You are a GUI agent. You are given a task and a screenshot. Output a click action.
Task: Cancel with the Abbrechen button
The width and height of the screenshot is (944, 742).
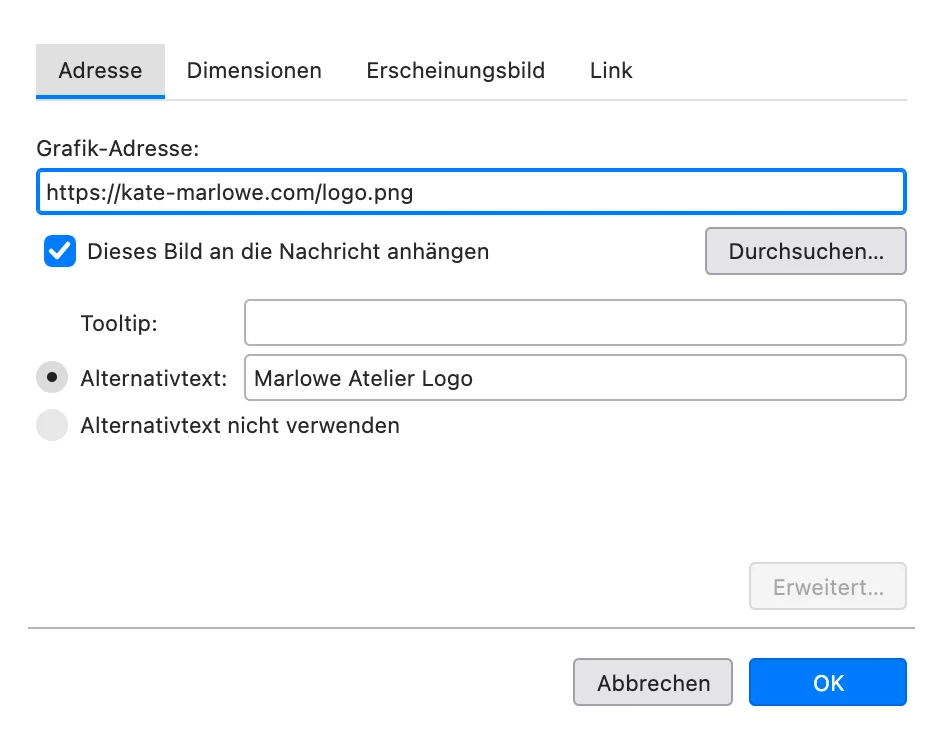(x=653, y=682)
